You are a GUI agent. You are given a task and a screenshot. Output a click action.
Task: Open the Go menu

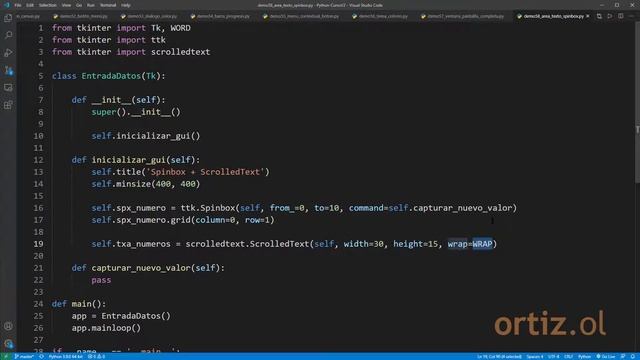79,5
